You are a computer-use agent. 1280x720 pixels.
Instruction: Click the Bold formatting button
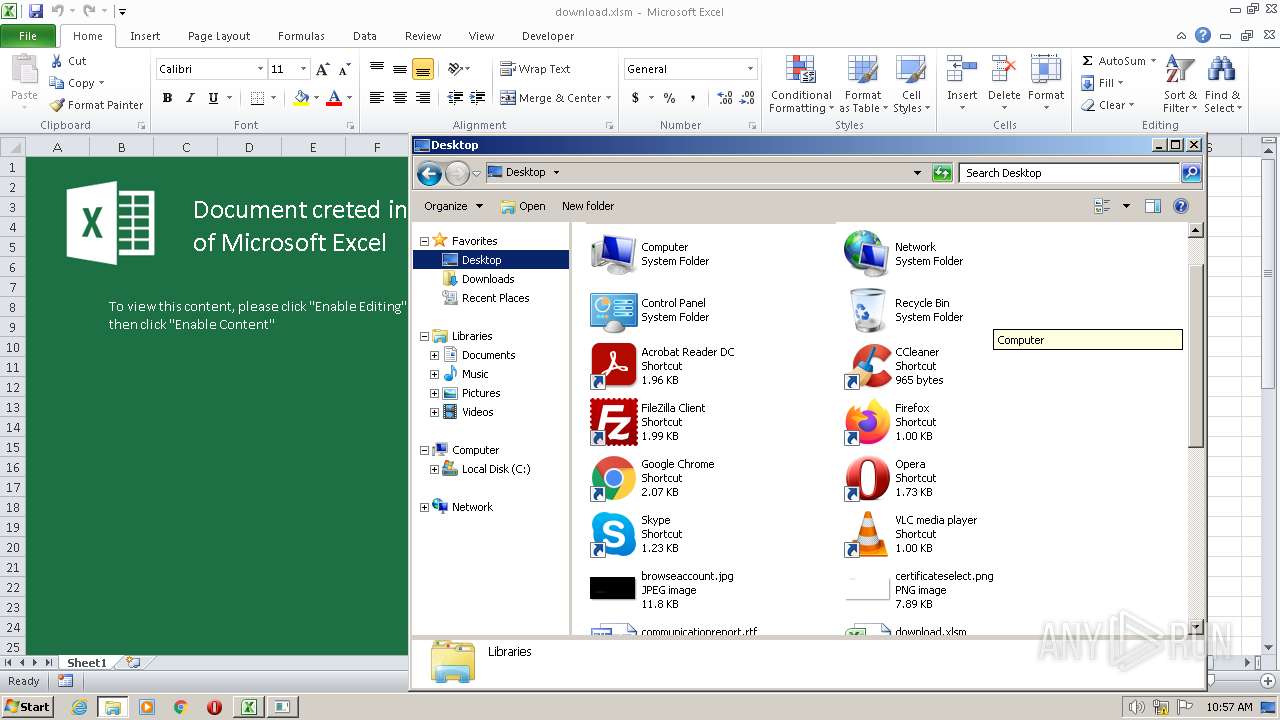pyautogui.click(x=167, y=98)
